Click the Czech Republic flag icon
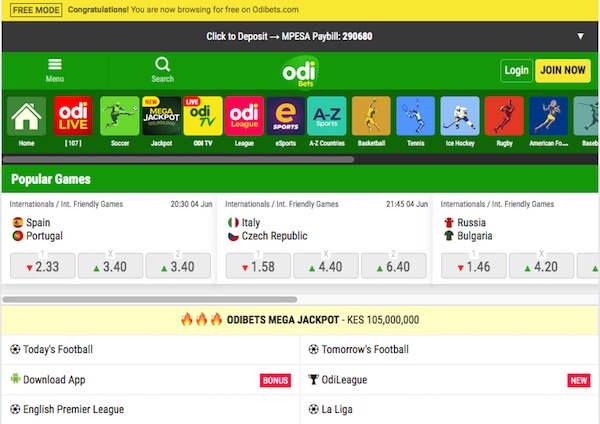Screen dimensions: 600x424 [233, 236]
